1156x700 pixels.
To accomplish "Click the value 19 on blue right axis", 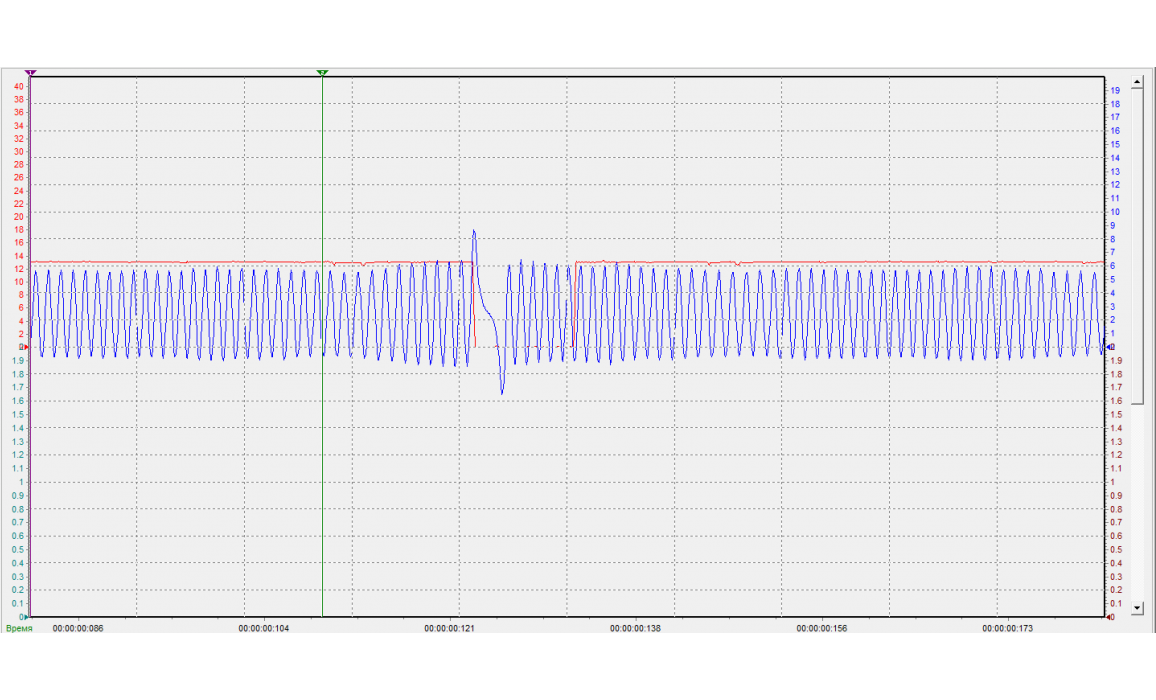I will point(1115,91).
